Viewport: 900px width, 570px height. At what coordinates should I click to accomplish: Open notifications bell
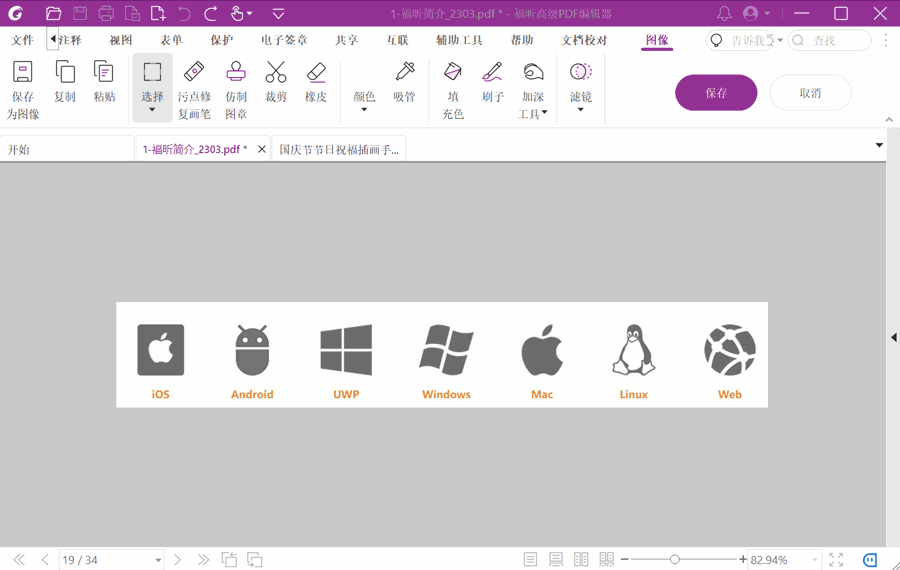click(724, 13)
